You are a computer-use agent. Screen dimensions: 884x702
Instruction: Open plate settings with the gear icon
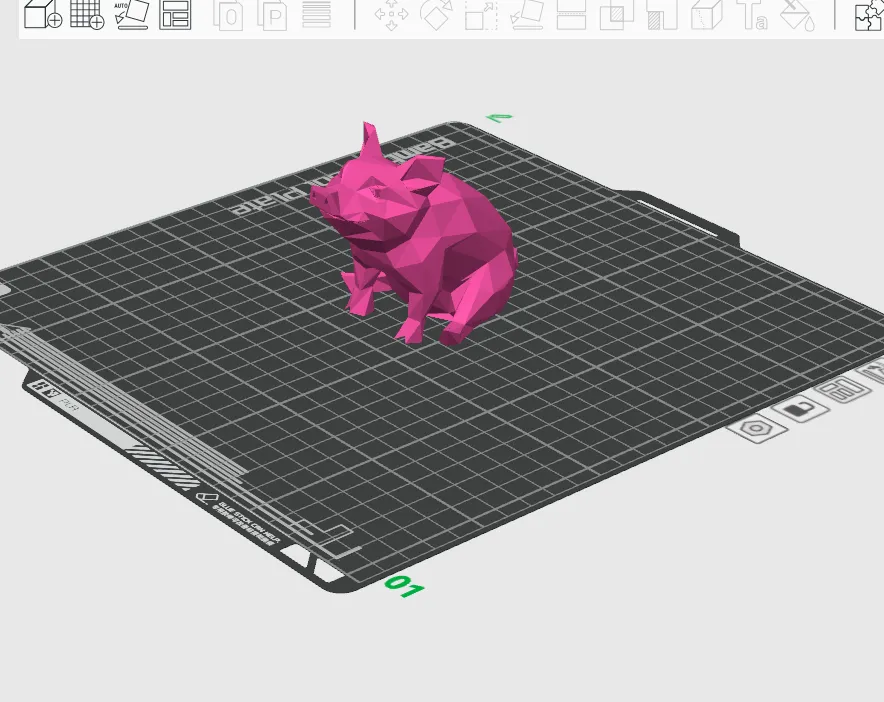click(x=755, y=428)
